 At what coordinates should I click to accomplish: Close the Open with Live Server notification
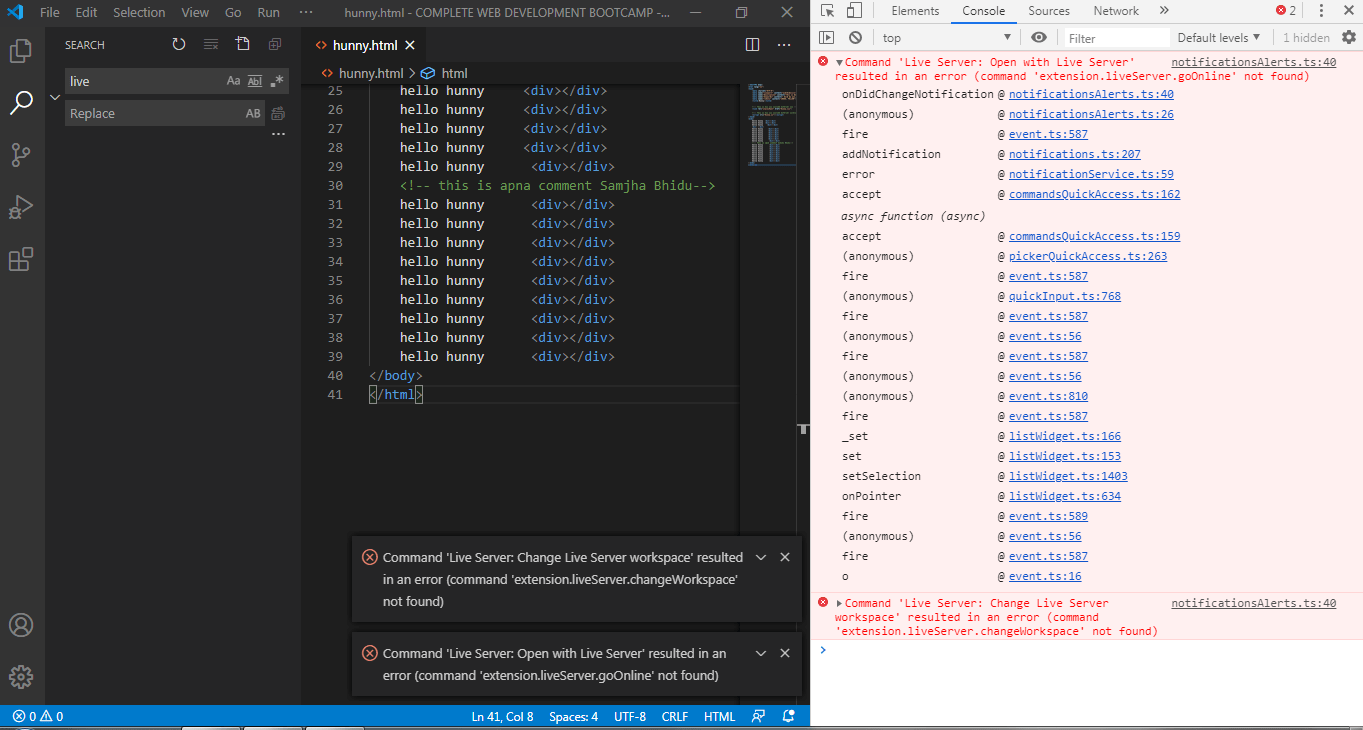coord(785,653)
